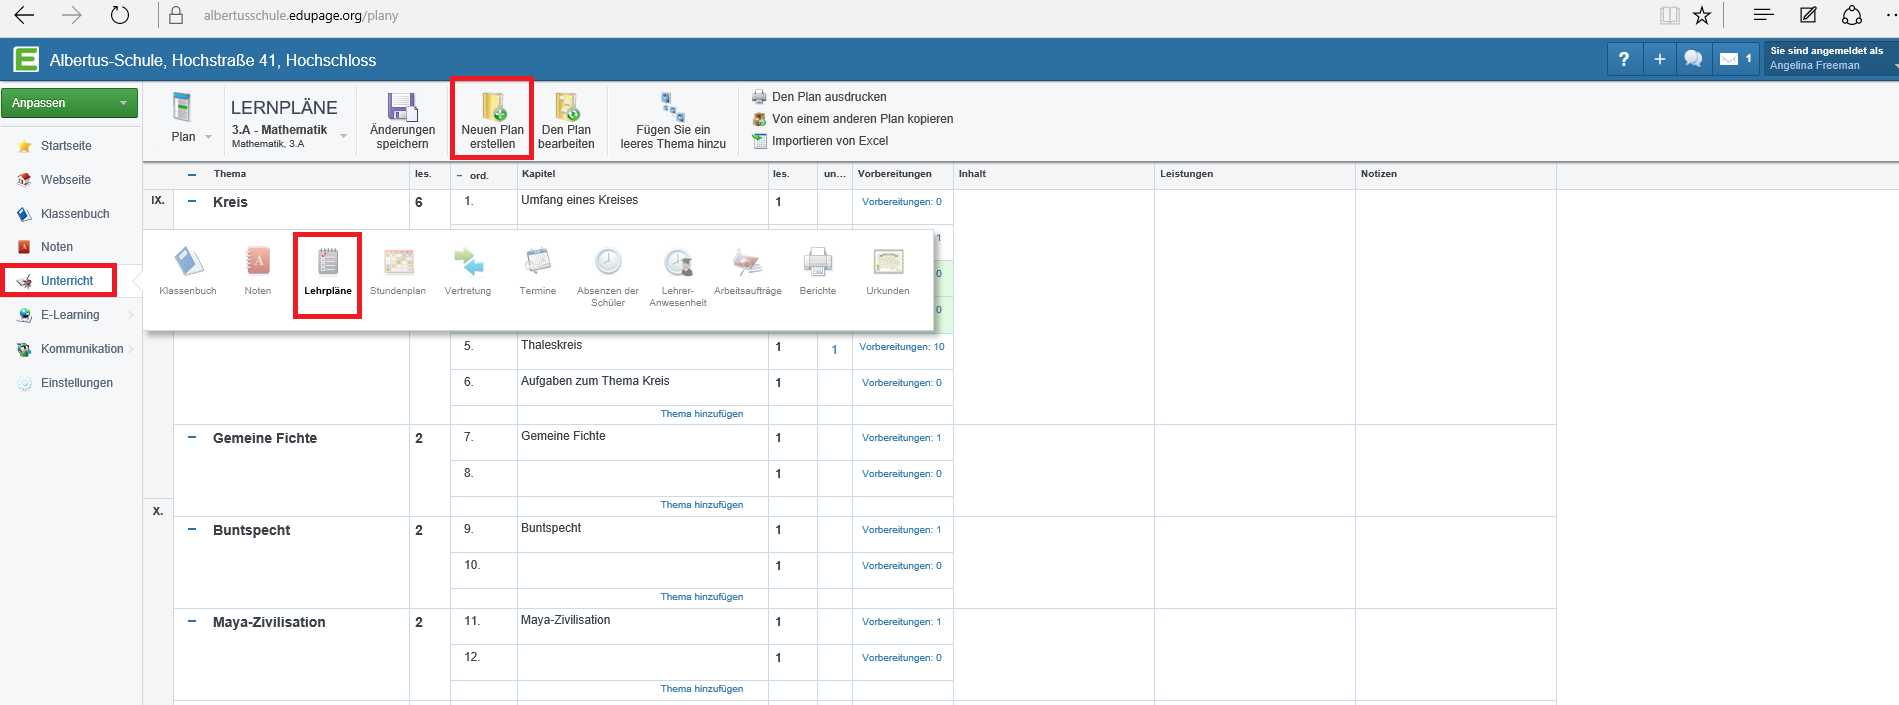1899x705 pixels.
Task: Collapse the Gemeine Fichte topic
Action: point(192,438)
